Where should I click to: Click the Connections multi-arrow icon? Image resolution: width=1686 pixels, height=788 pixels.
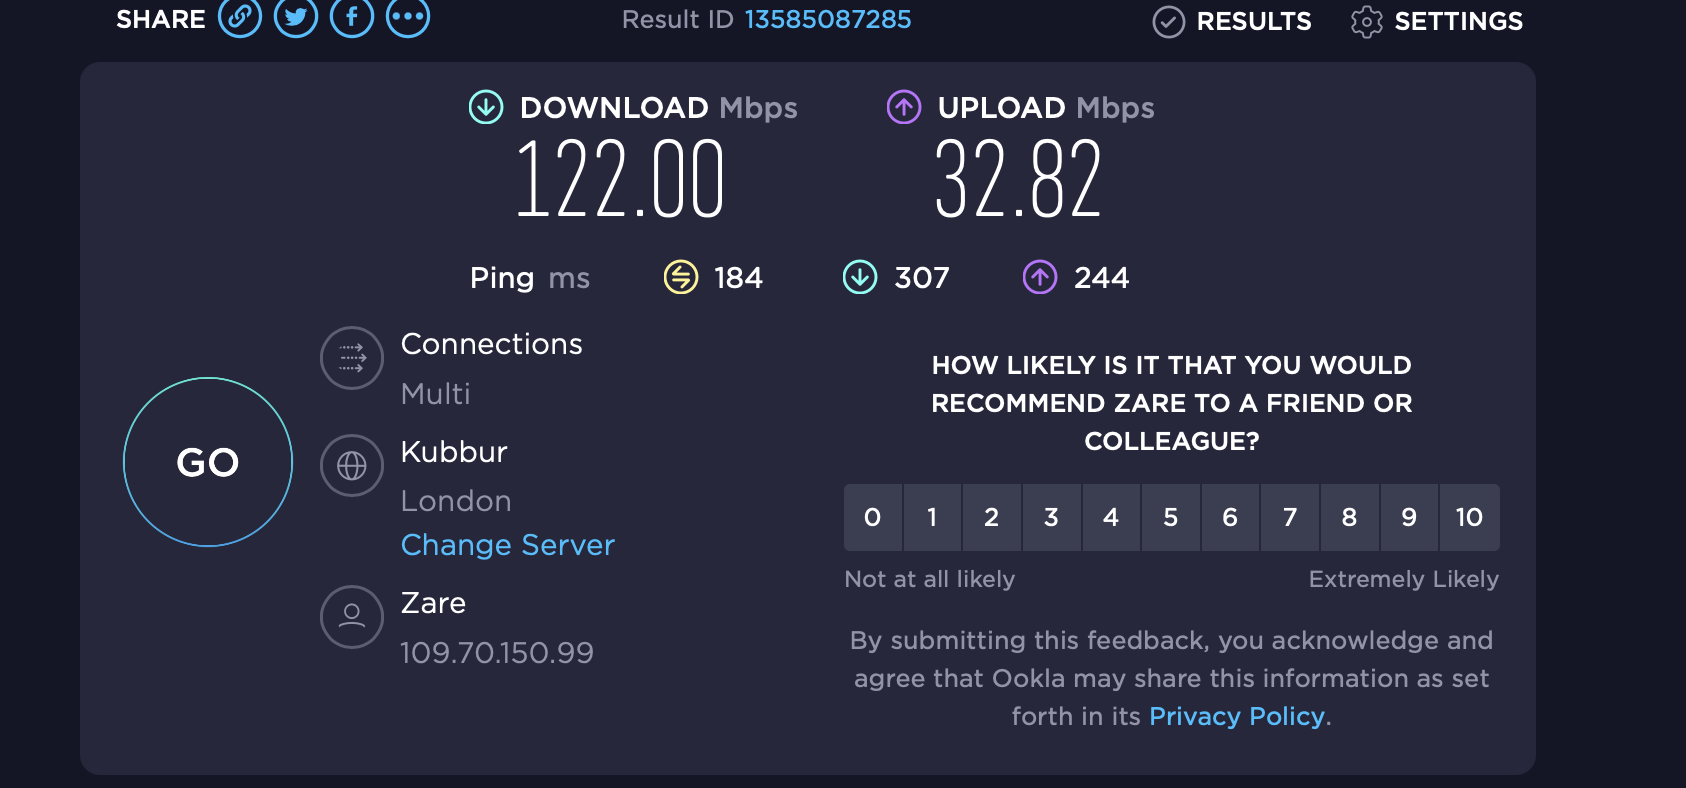[352, 358]
